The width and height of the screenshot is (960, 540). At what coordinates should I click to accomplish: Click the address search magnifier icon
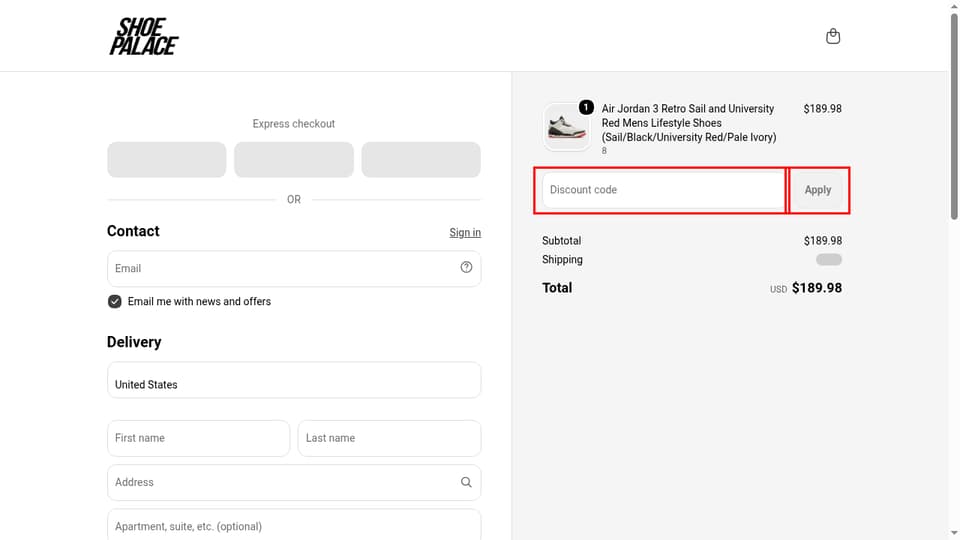click(466, 482)
